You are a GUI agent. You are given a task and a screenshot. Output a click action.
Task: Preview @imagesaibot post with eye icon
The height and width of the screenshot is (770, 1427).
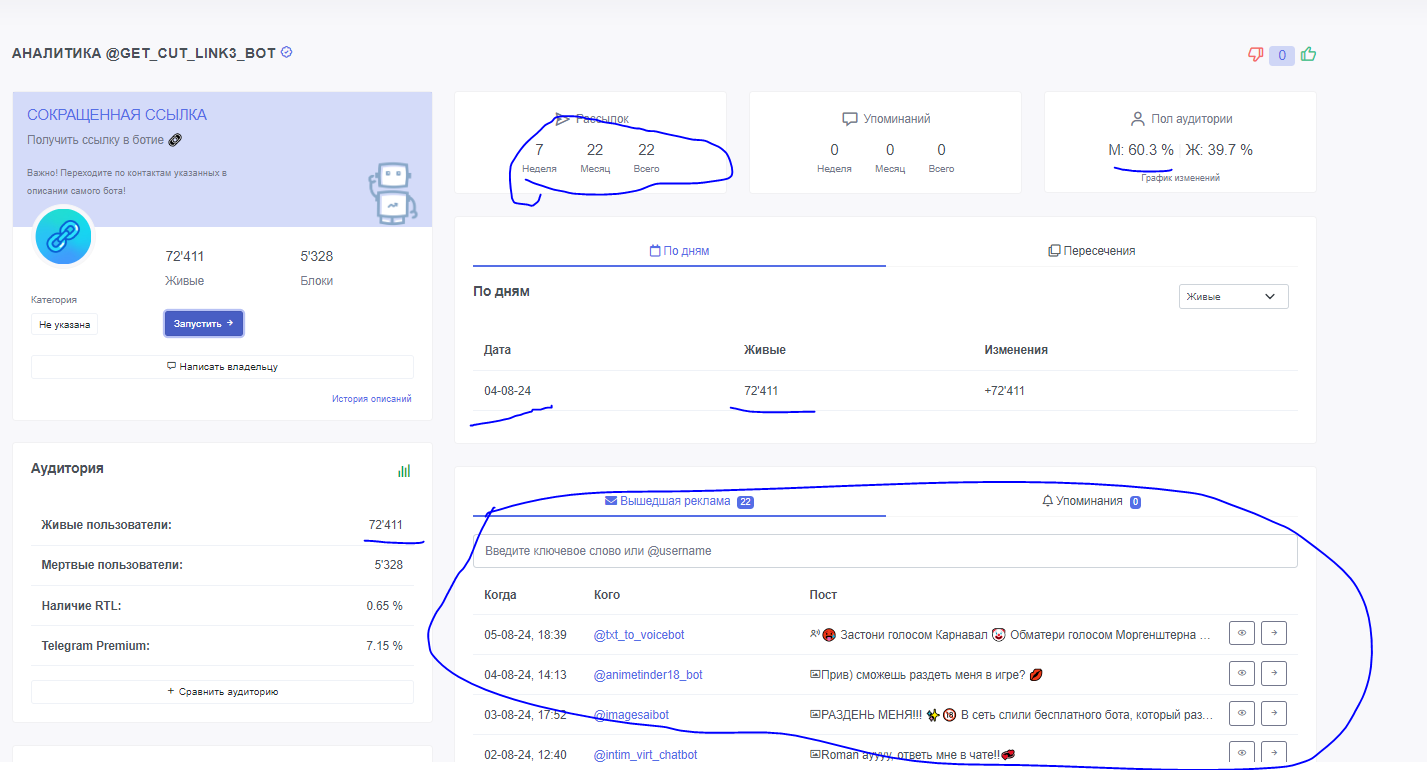click(x=1241, y=713)
